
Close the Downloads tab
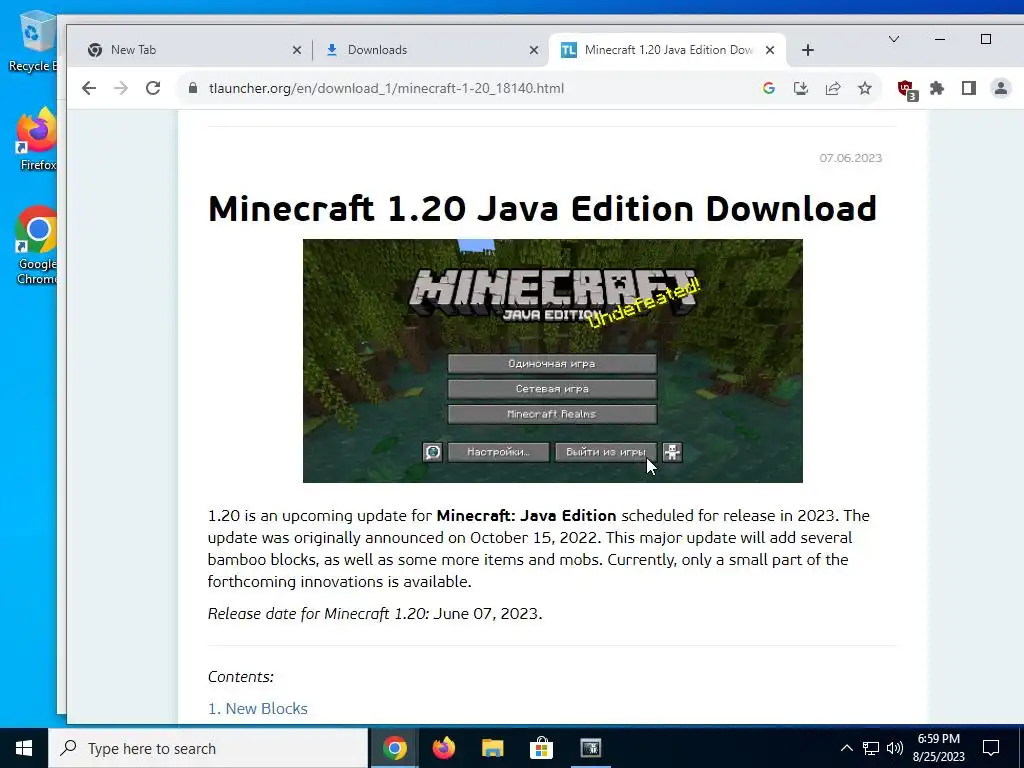coord(534,50)
